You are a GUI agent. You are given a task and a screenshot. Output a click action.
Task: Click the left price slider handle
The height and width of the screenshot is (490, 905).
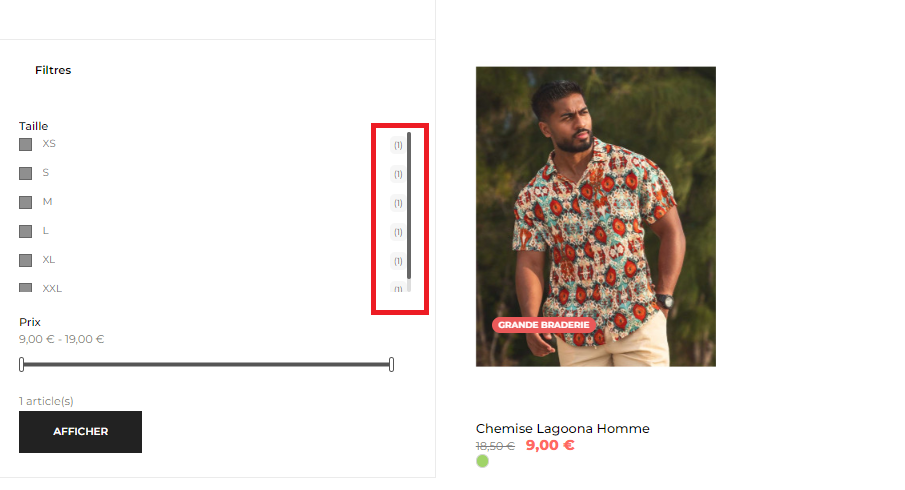(x=21, y=364)
